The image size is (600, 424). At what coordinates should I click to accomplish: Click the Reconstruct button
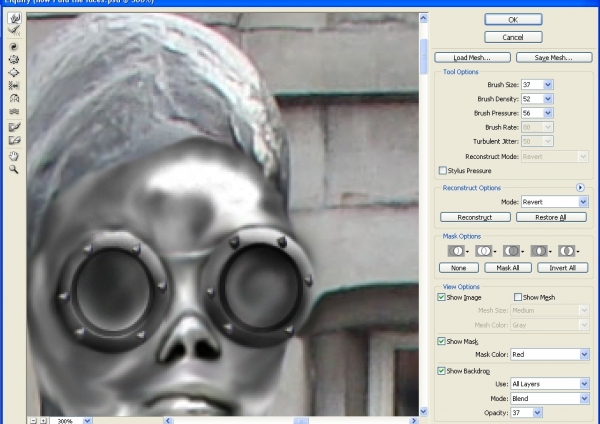click(475, 217)
